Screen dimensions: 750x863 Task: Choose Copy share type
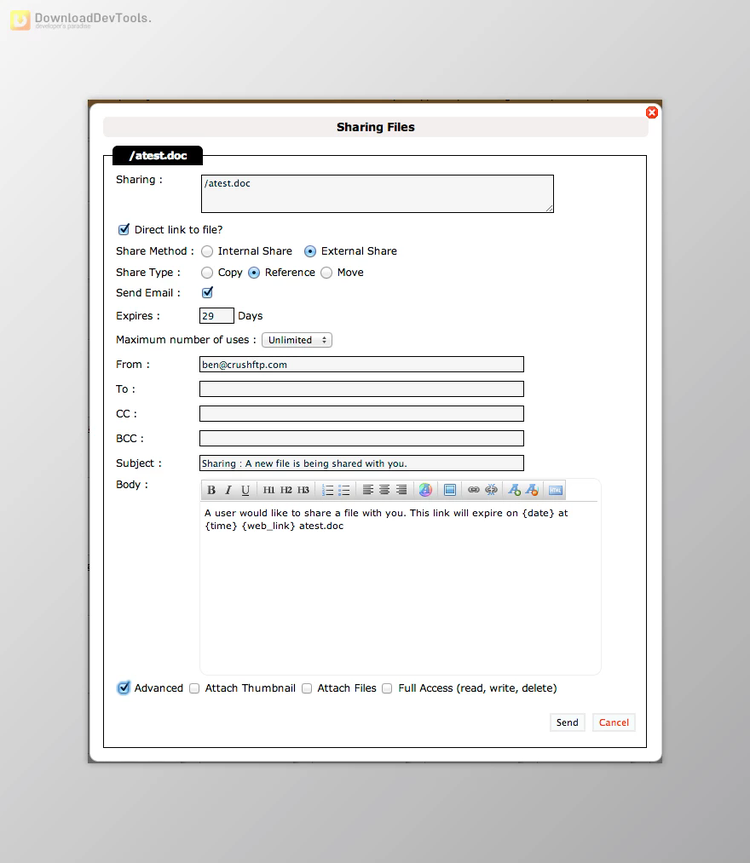207,272
